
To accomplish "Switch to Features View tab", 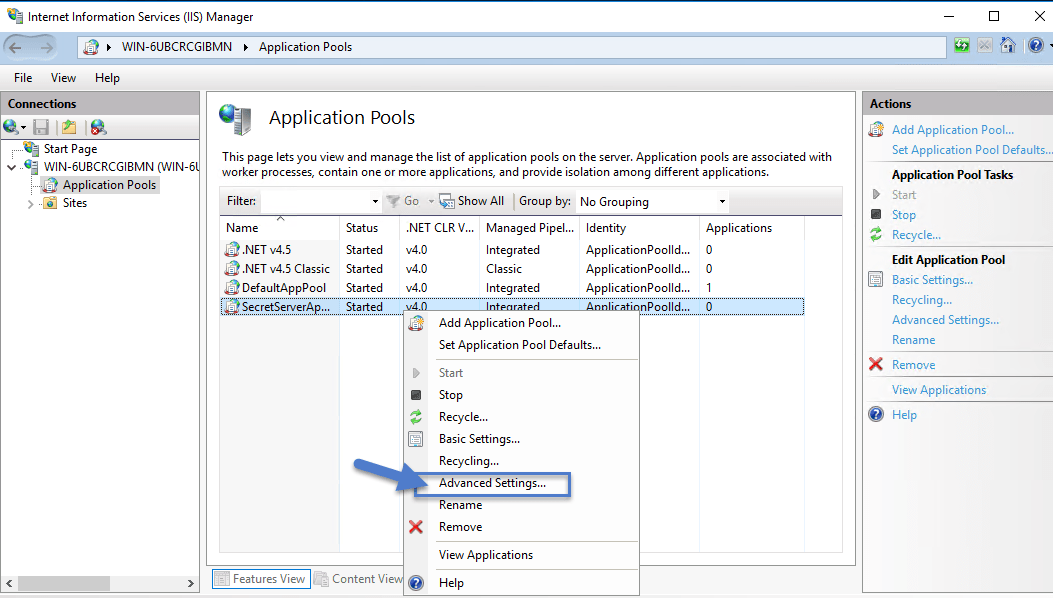I will (x=261, y=579).
